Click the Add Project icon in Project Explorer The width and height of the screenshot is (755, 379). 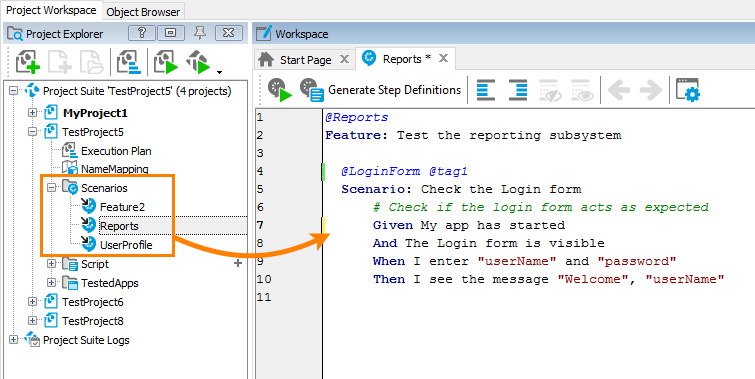click(x=27, y=63)
